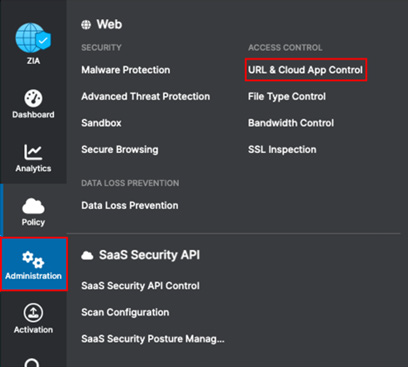Screen dimensions: 408x367
Task: Open the Sandbox policy page
Action: [101, 123]
